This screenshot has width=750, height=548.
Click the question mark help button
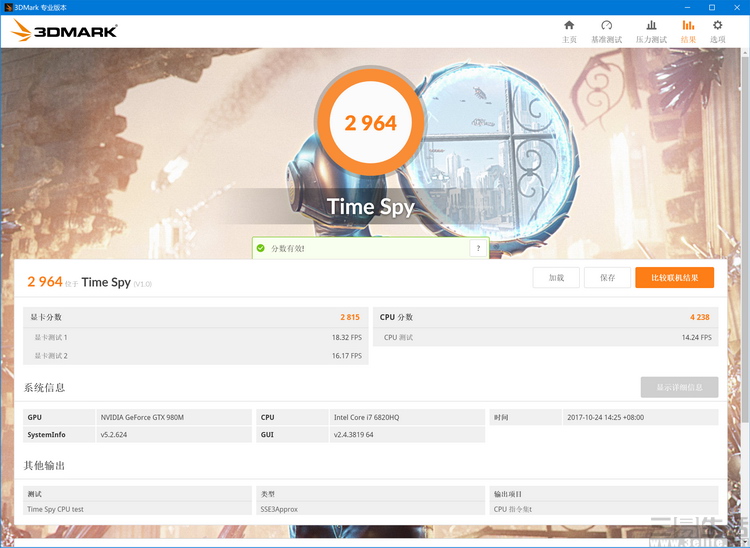click(x=478, y=248)
